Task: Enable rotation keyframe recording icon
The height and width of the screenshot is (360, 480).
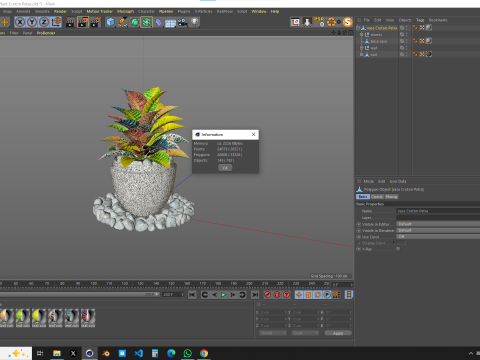Action: tap(318, 295)
